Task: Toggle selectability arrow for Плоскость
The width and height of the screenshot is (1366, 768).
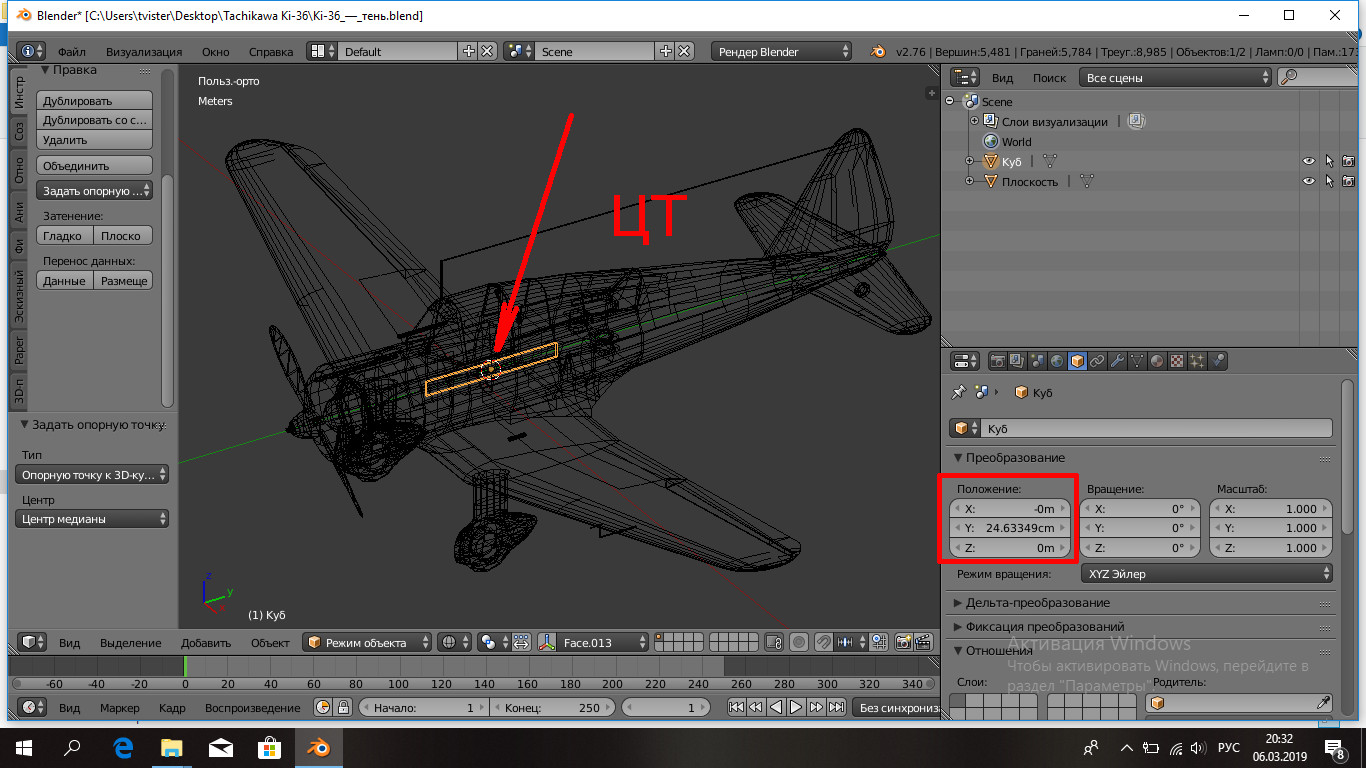Action: coord(1329,181)
